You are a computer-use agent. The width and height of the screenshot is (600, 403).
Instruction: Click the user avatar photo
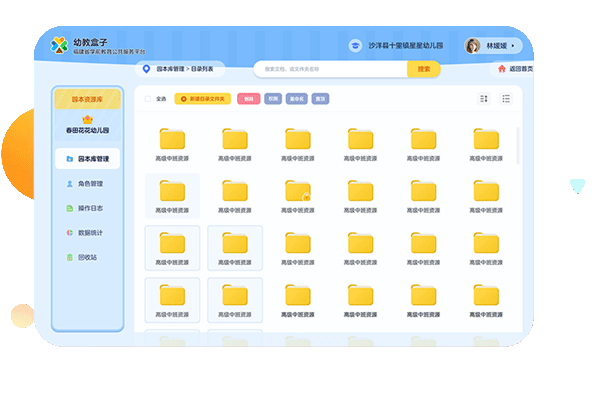[472, 46]
